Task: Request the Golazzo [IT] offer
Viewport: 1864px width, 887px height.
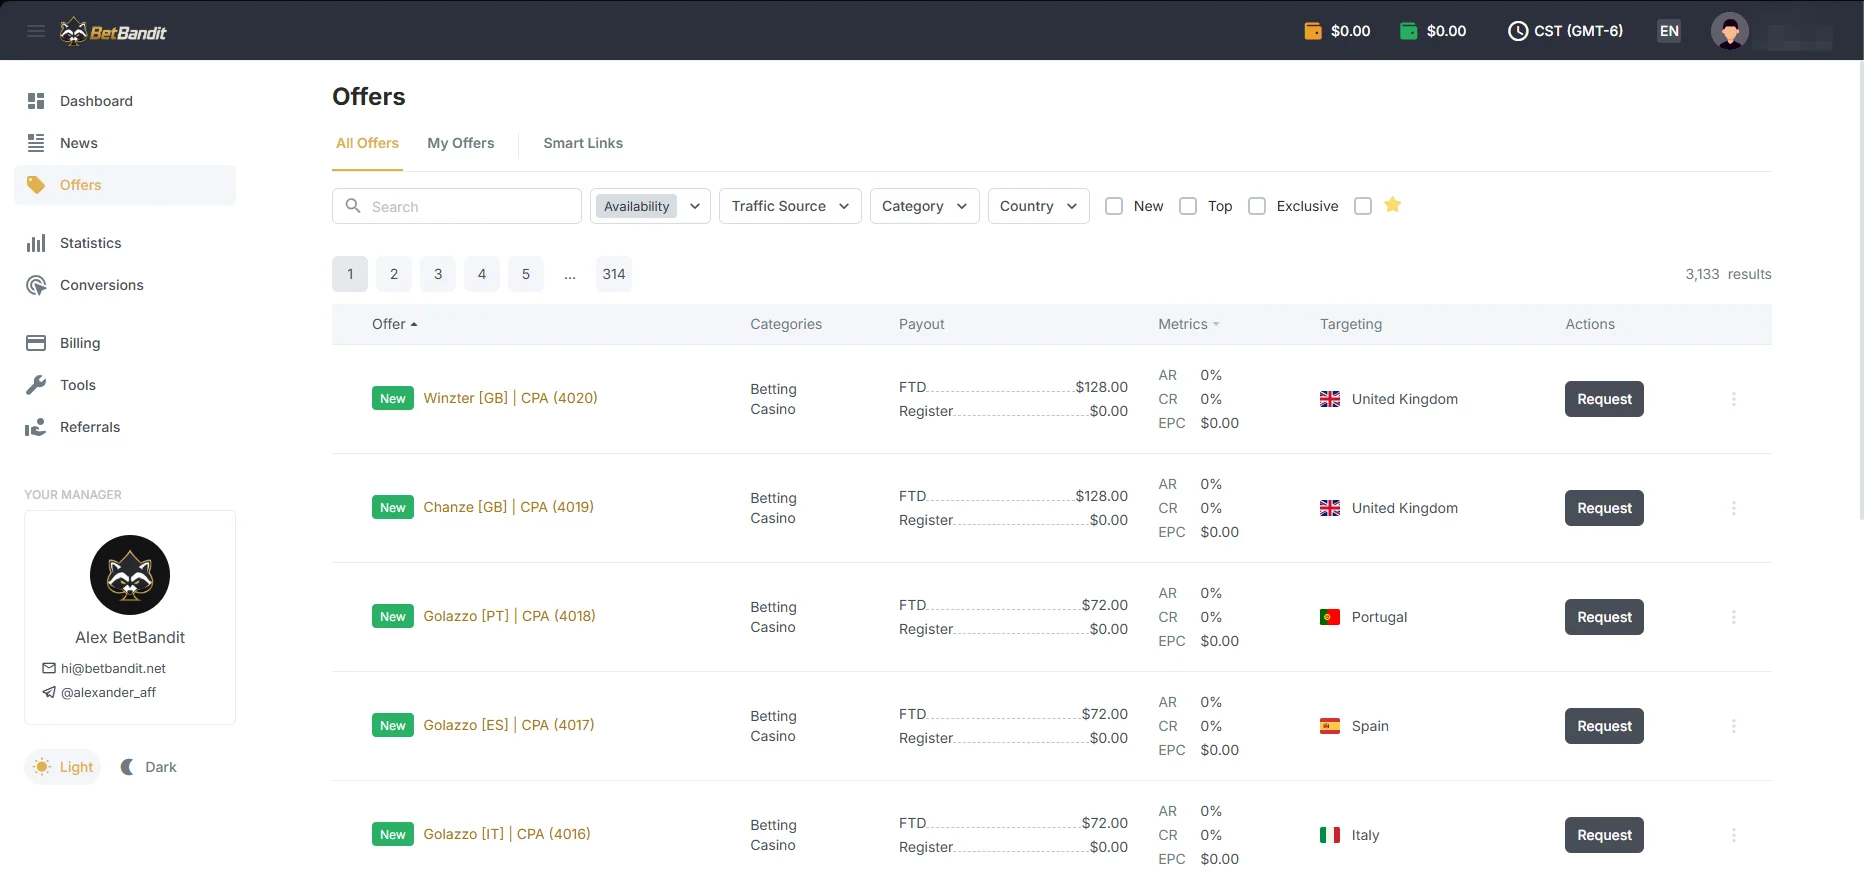Action: 1604,835
